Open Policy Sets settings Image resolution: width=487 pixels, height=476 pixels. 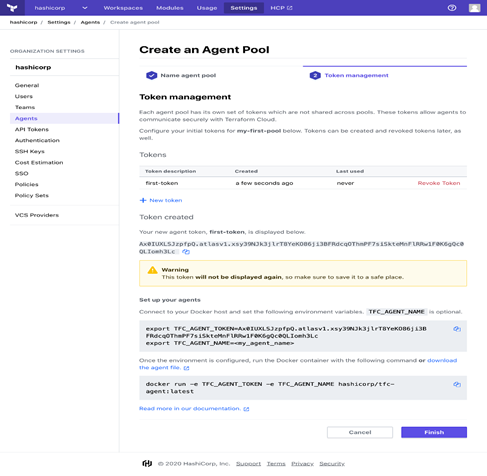point(31,195)
